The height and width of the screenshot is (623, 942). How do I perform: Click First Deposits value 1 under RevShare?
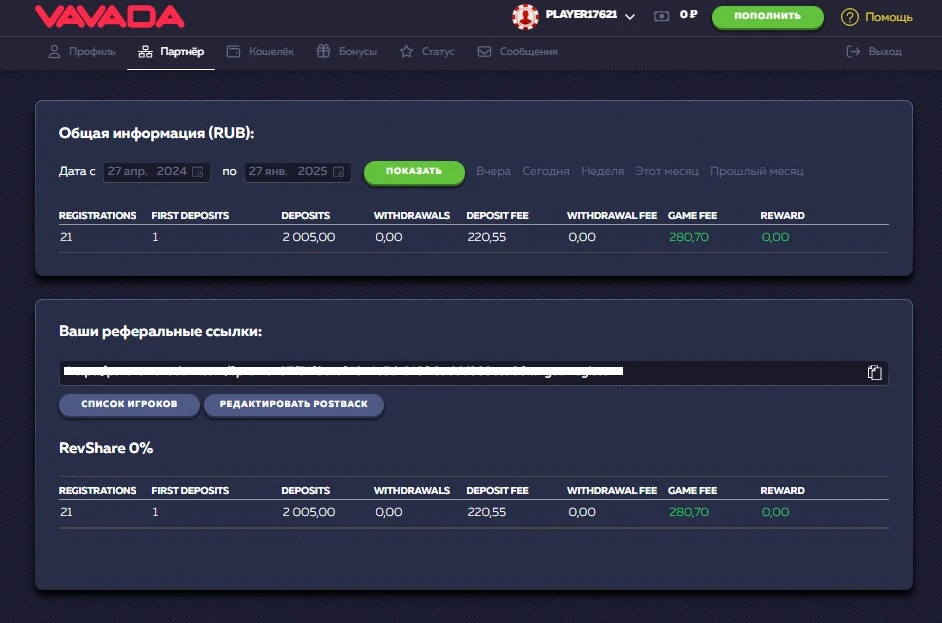pyautogui.click(x=155, y=512)
